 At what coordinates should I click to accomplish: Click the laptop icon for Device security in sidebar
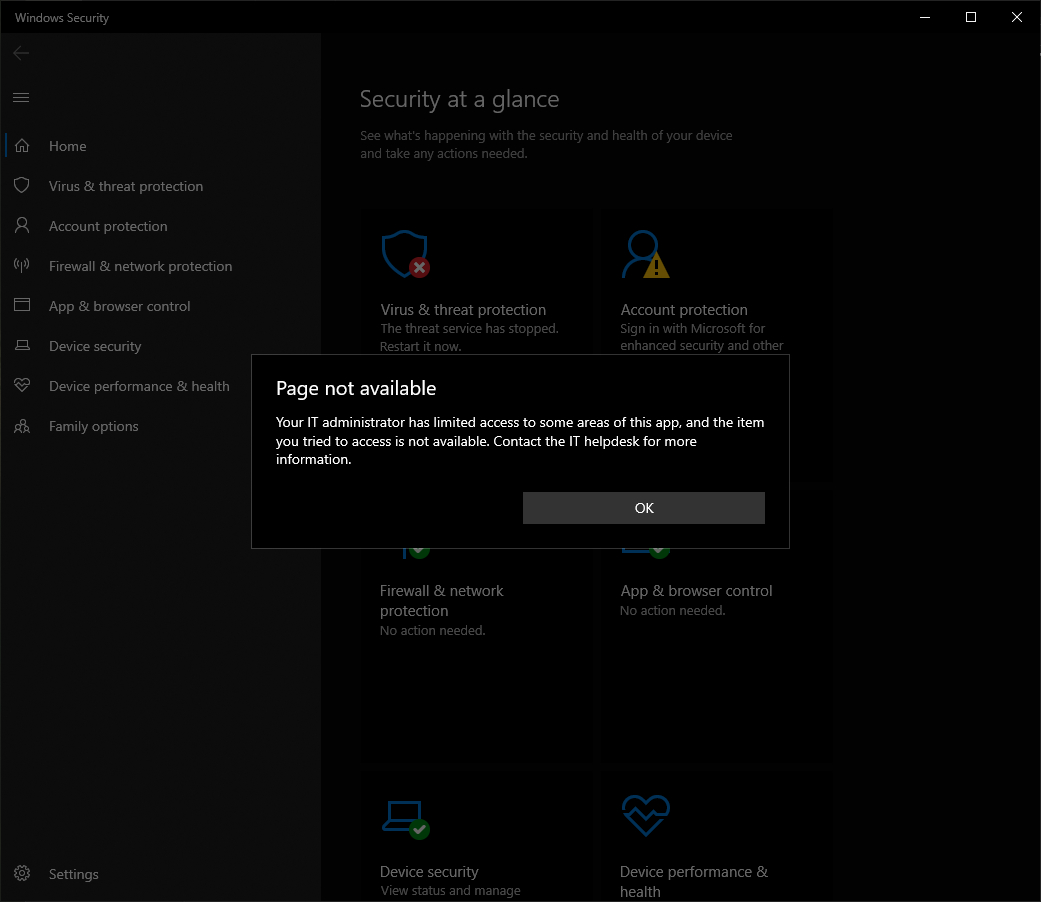(22, 345)
